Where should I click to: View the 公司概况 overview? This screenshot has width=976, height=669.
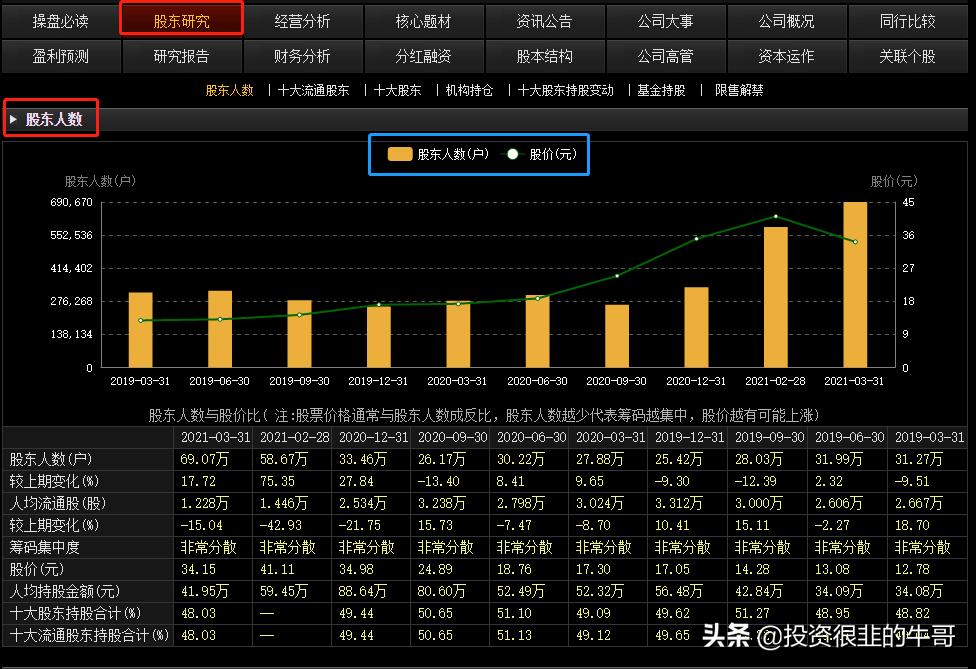[787, 20]
